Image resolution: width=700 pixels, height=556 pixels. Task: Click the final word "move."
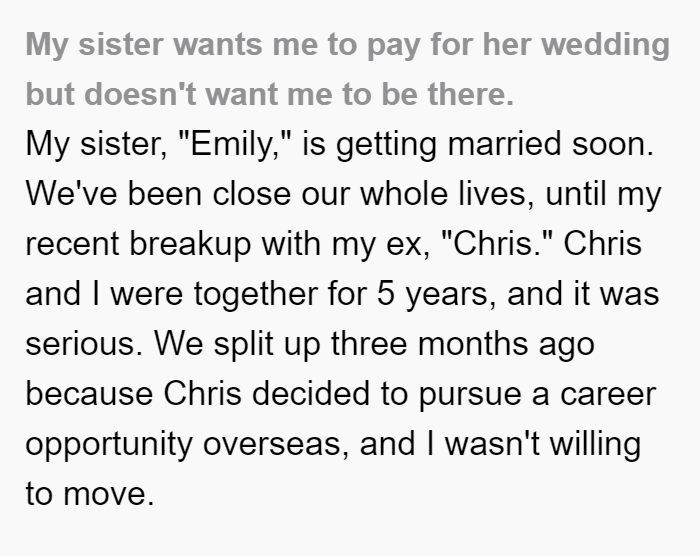tap(108, 494)
